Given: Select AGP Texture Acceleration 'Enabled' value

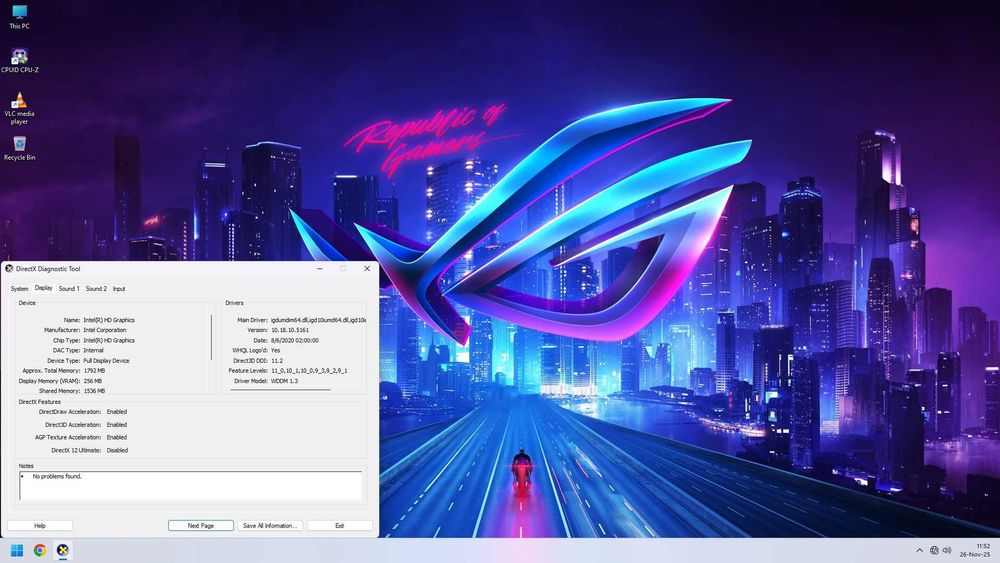Looking at the screenshot, I should click(x=117, y=437).
